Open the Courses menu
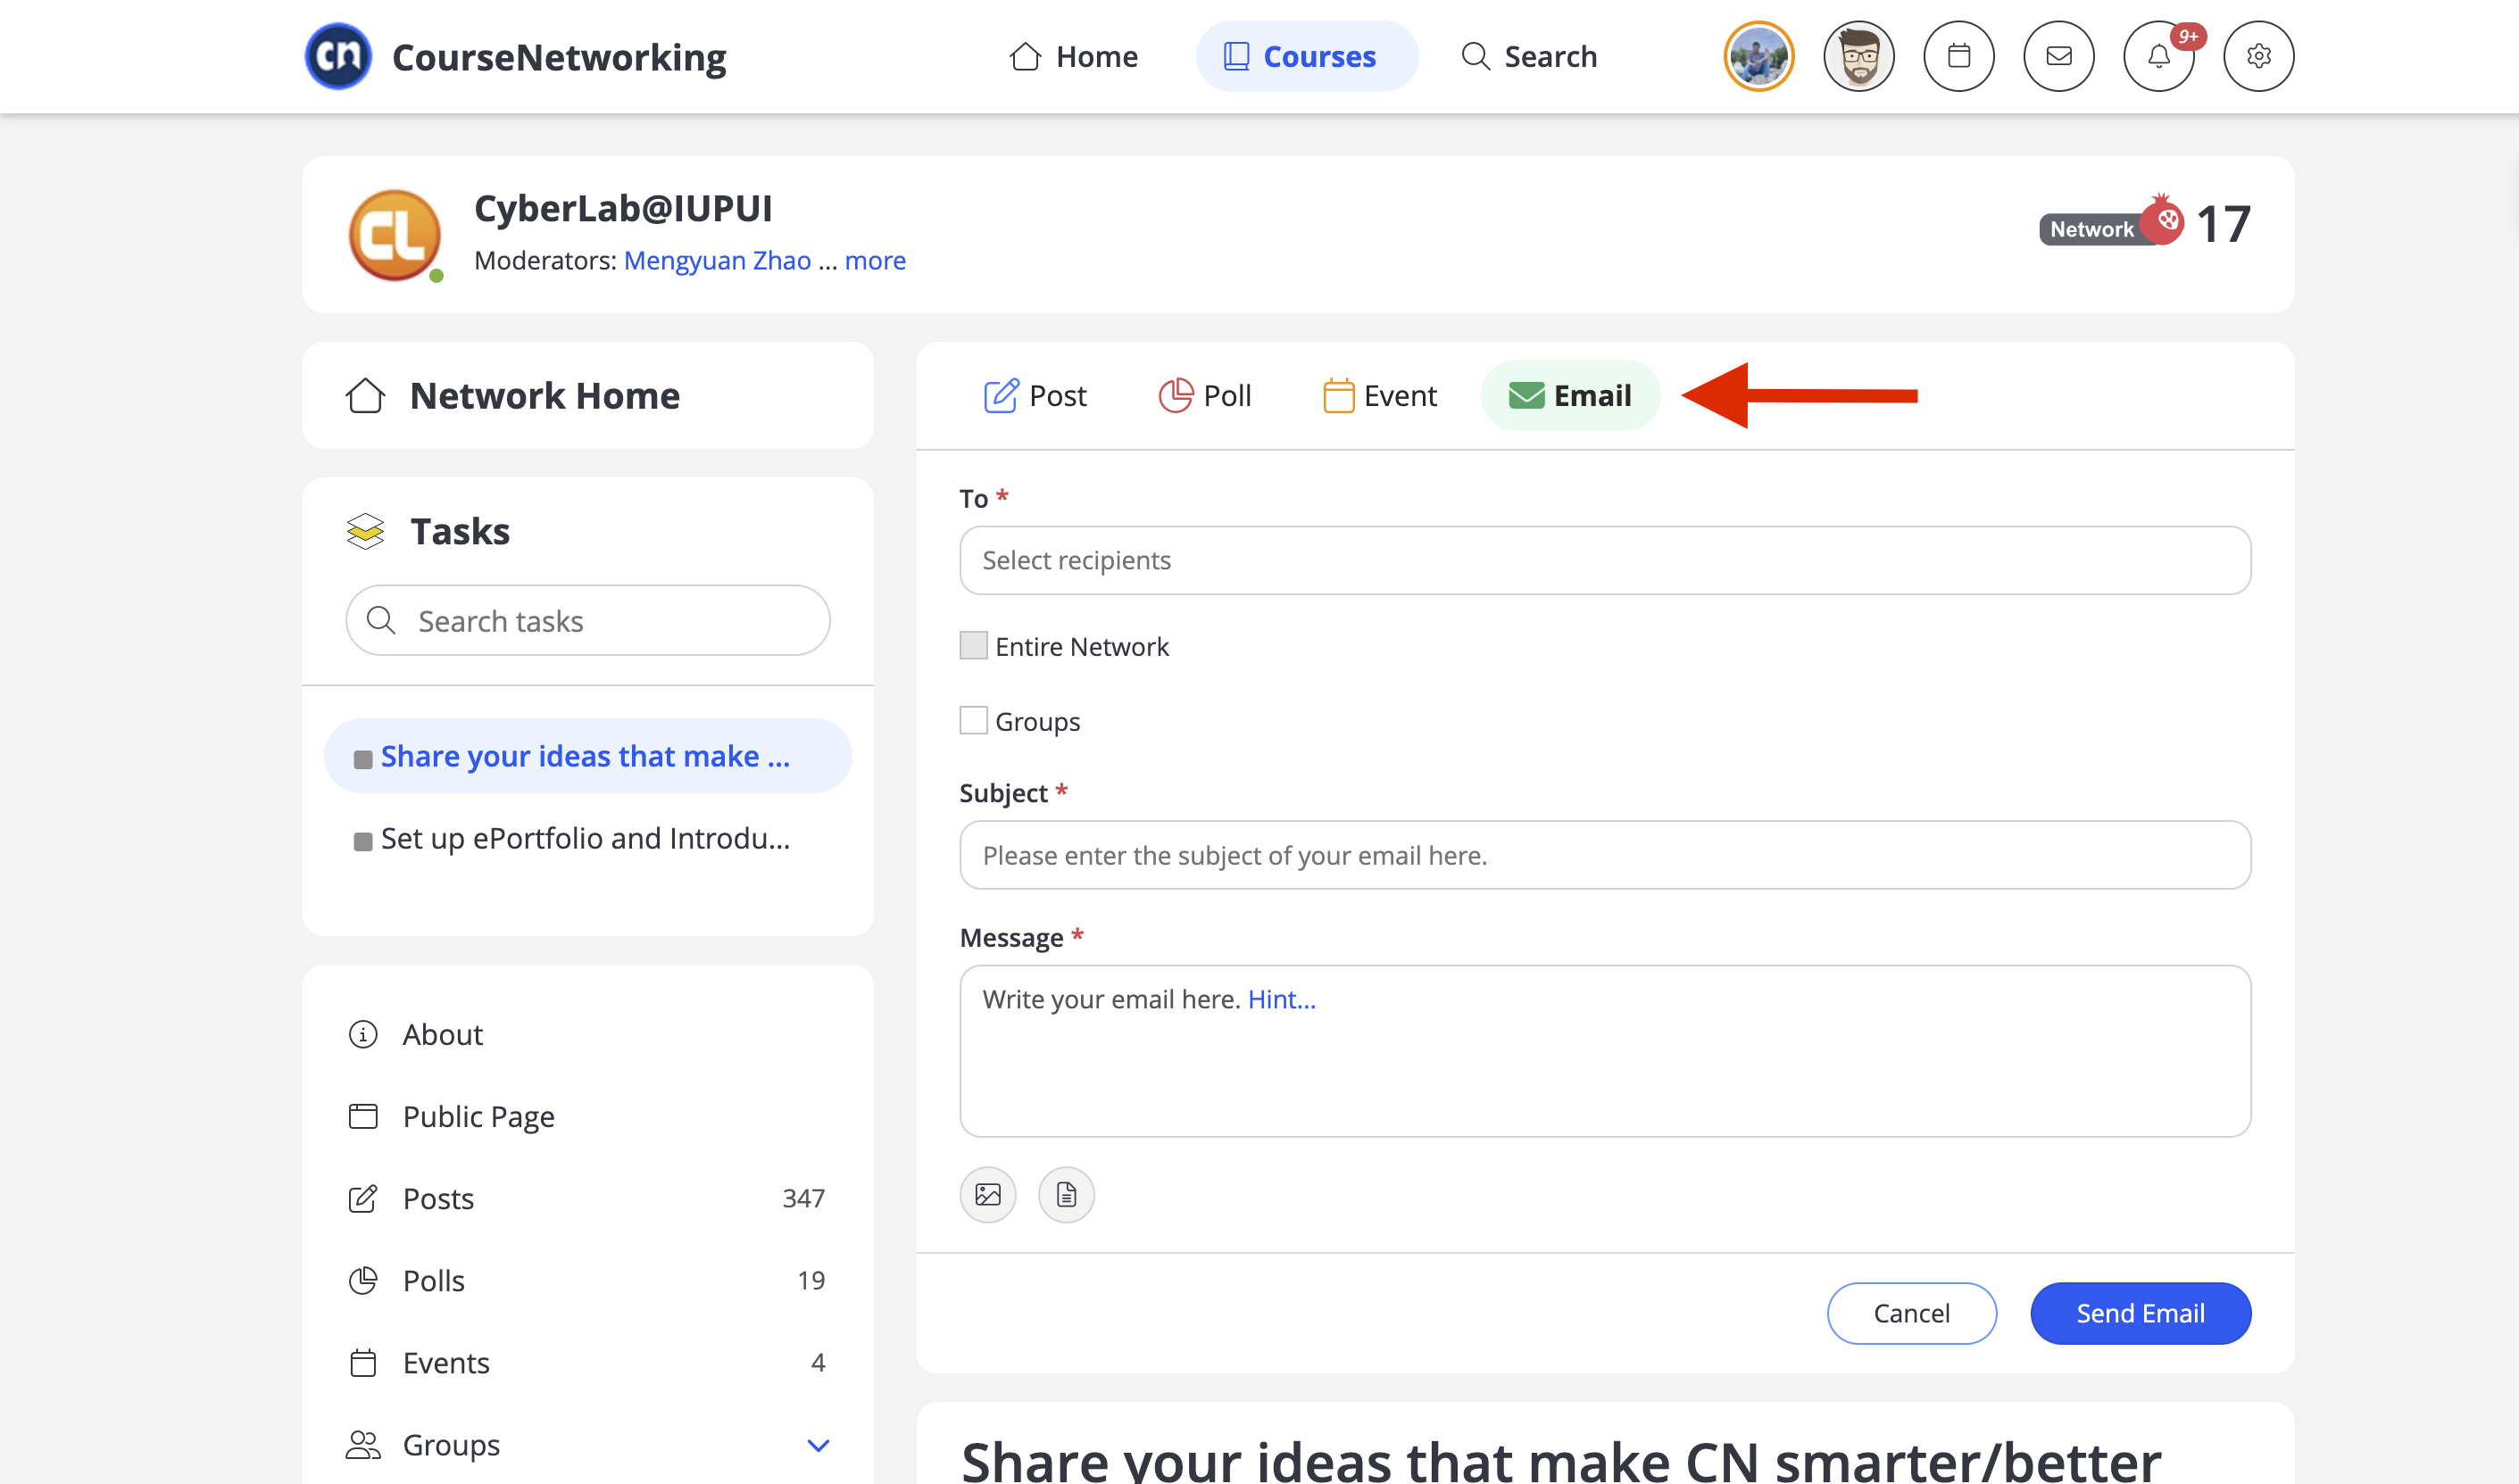 [1306, 56]
